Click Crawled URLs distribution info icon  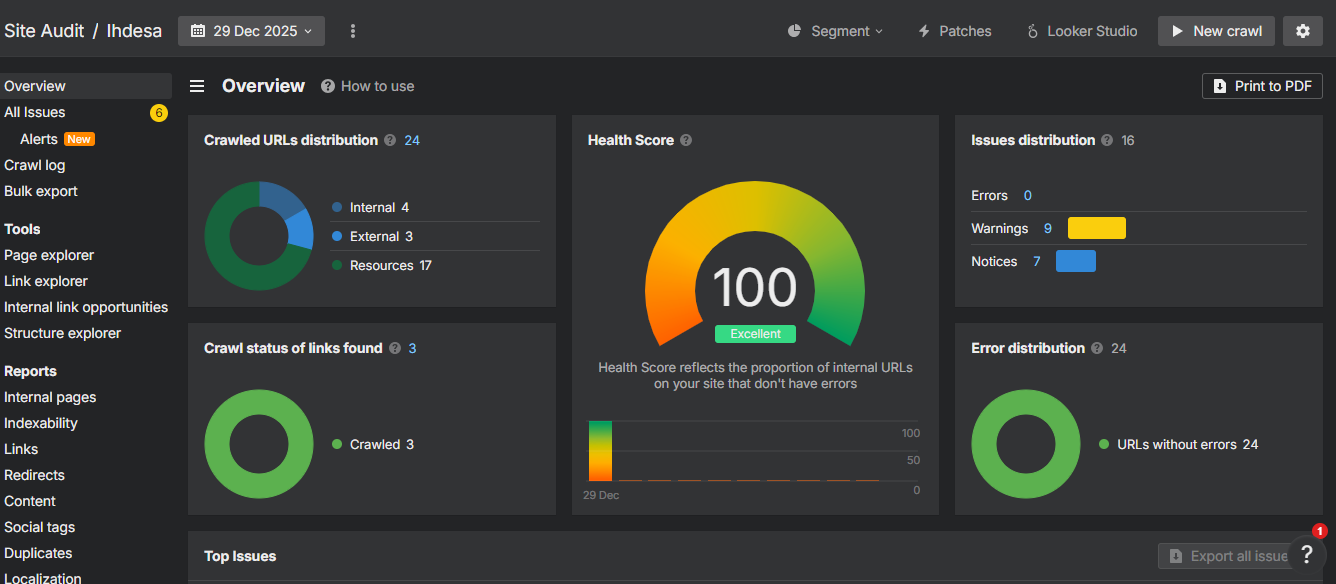[x=390, y=140]
